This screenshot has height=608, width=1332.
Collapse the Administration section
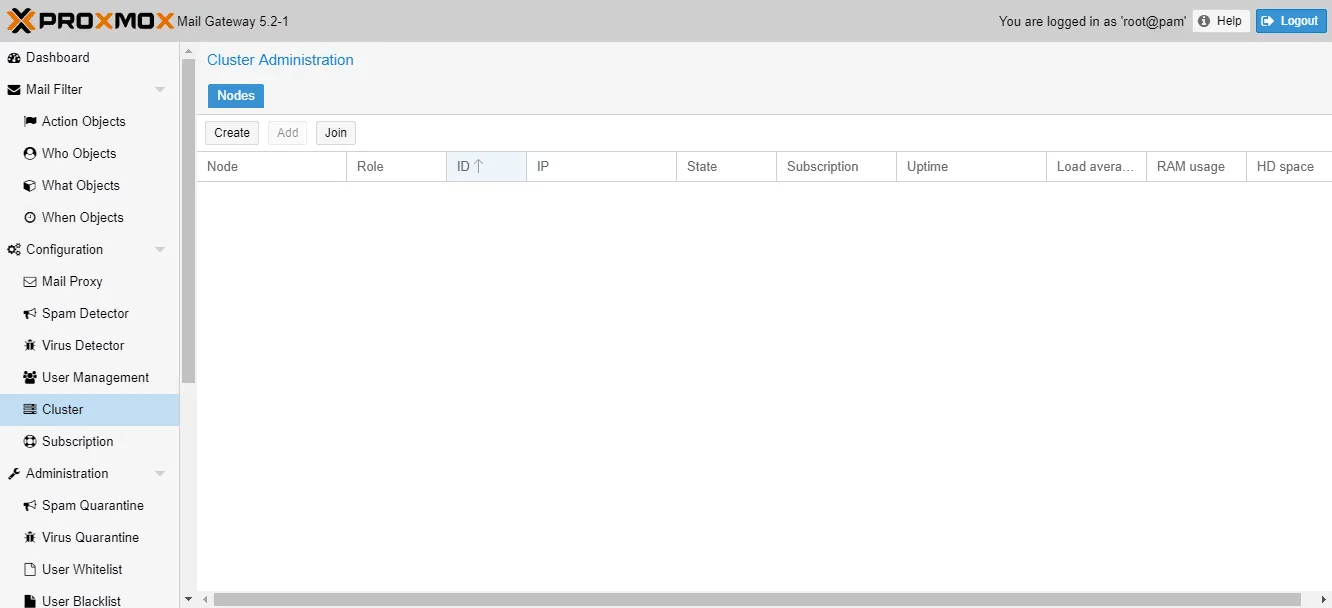(160, 473)
